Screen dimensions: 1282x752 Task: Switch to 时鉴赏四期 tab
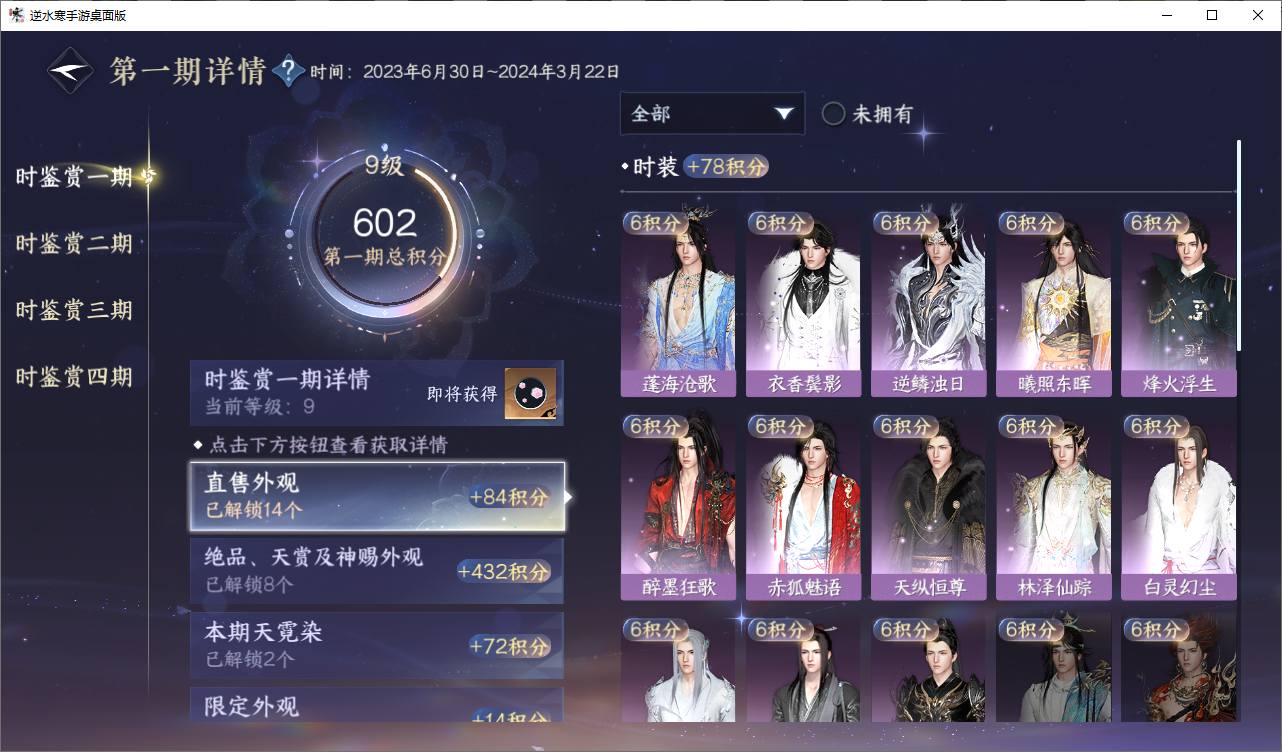(74, 378)
